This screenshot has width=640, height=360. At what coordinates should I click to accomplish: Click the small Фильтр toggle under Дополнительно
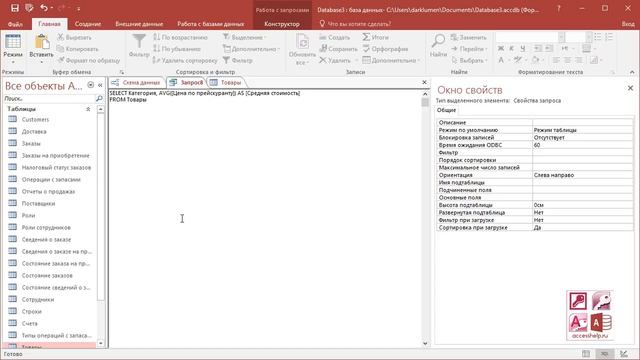(238, 60)
